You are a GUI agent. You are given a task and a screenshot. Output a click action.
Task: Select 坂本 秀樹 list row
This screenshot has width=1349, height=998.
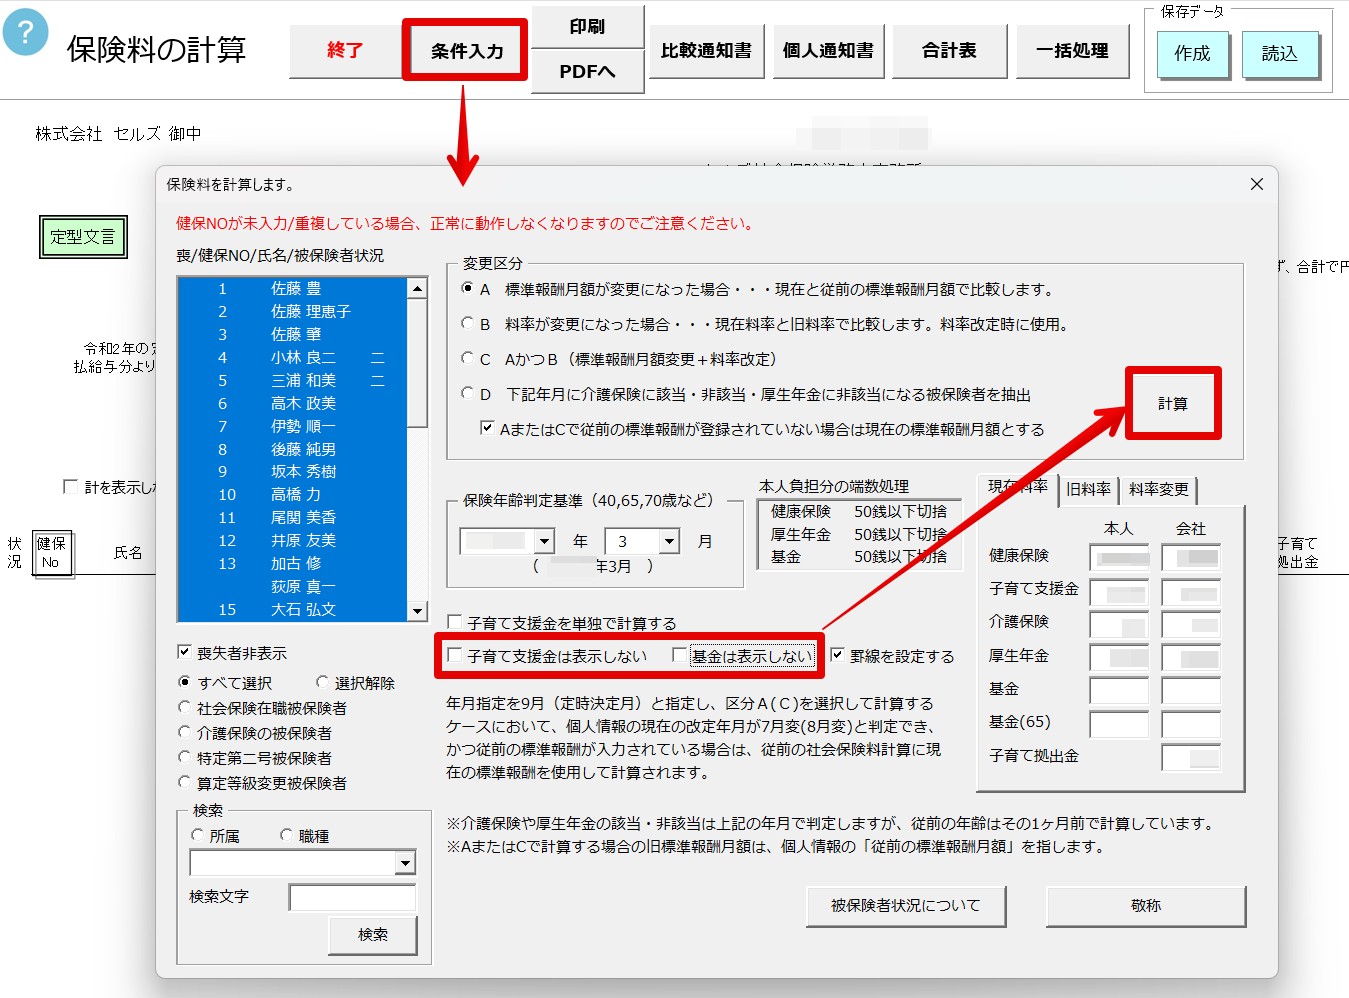tap(292, 471)
